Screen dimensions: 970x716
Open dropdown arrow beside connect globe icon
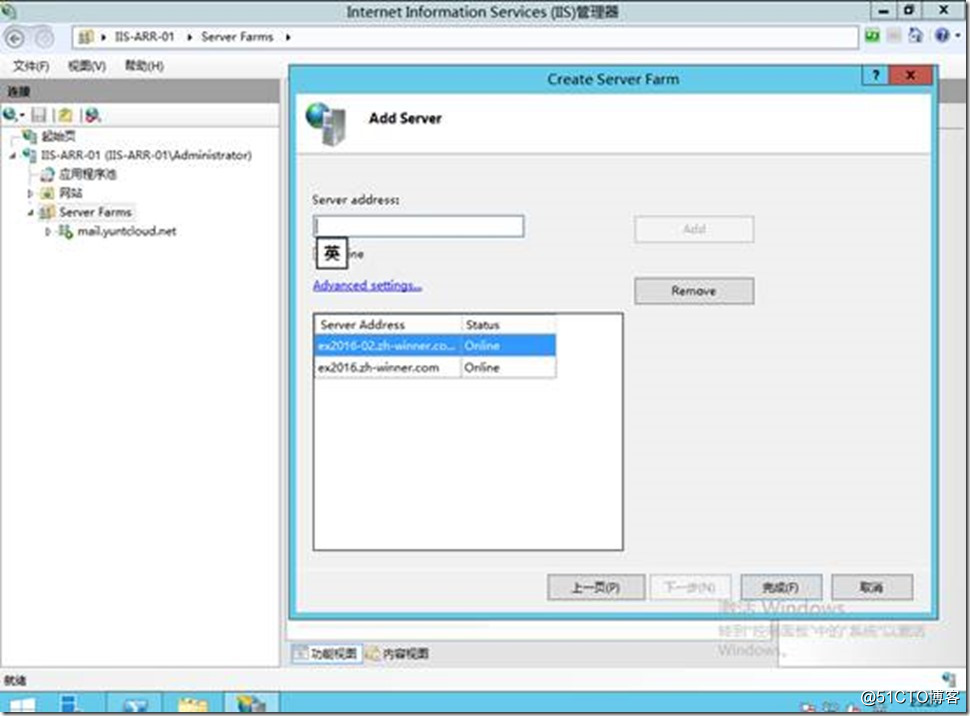(22, 115)
